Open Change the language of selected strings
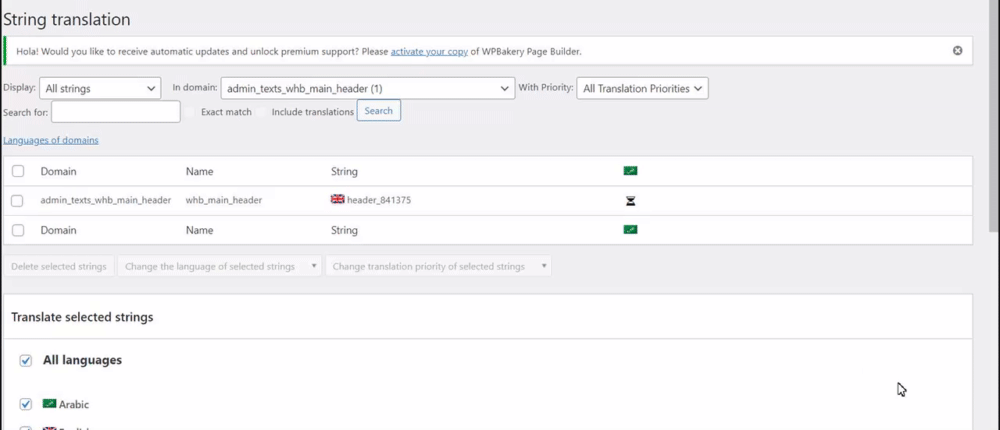1000x430 pixels. tap(218, 267)
